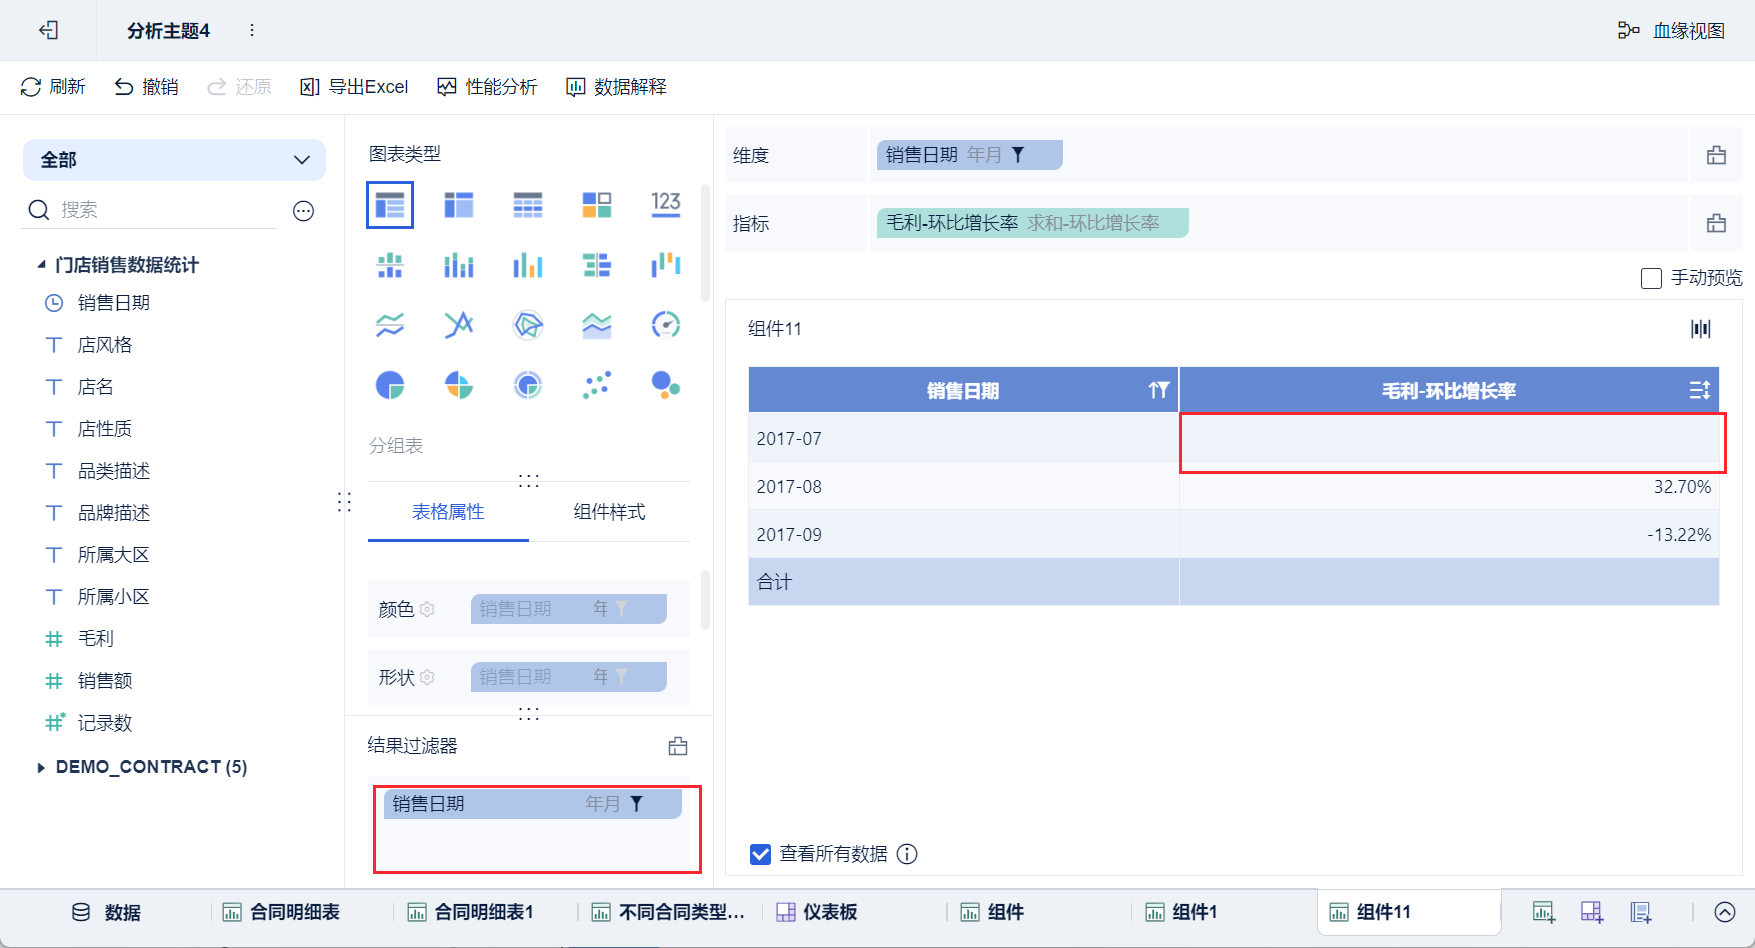
Task: Select the cross table chart type
Action: (x=459, y=205)
